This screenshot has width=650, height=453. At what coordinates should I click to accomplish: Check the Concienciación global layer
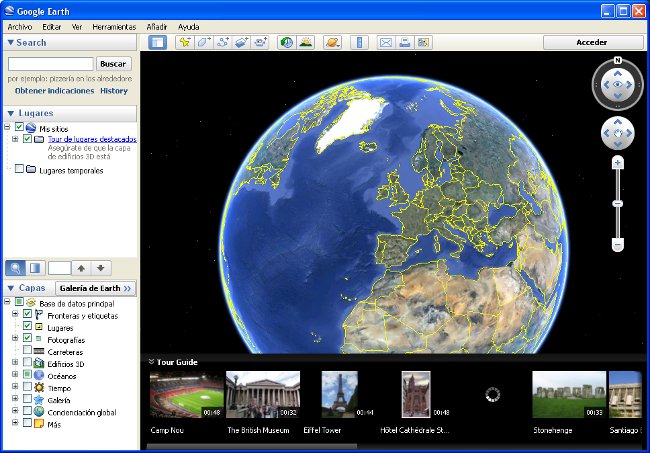27,411
